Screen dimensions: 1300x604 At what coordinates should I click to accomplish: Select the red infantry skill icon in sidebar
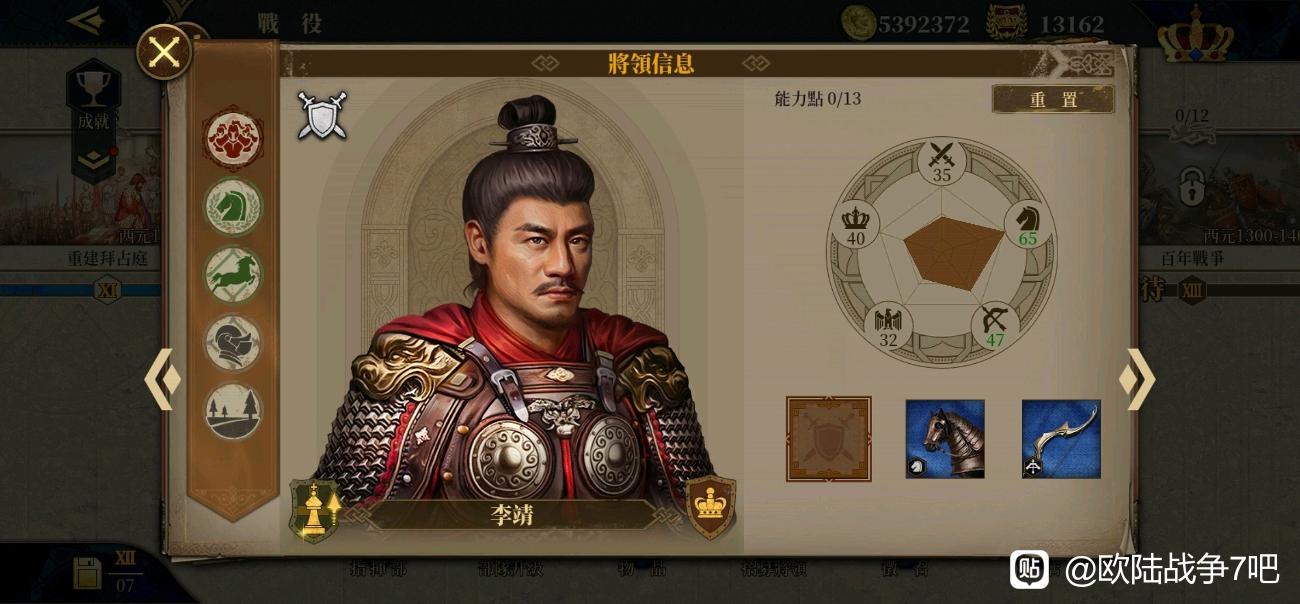coord(233,138)
